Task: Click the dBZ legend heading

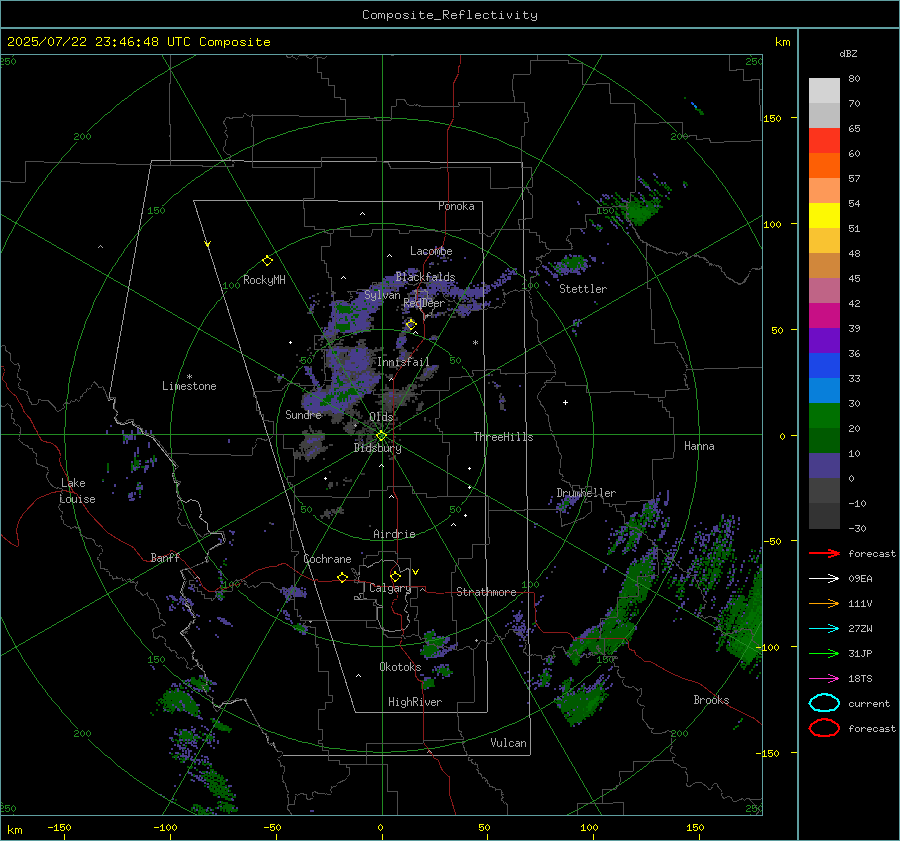Action: (848, 53)
